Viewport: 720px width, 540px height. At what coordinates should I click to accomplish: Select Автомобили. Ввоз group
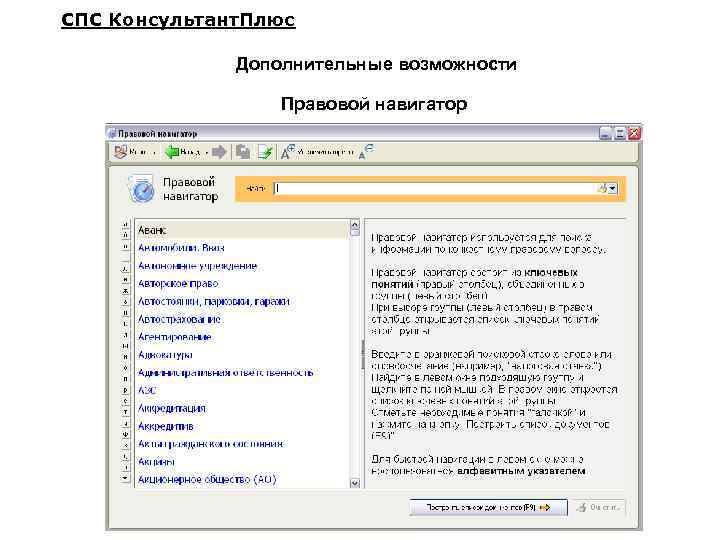tap(181, 248)
